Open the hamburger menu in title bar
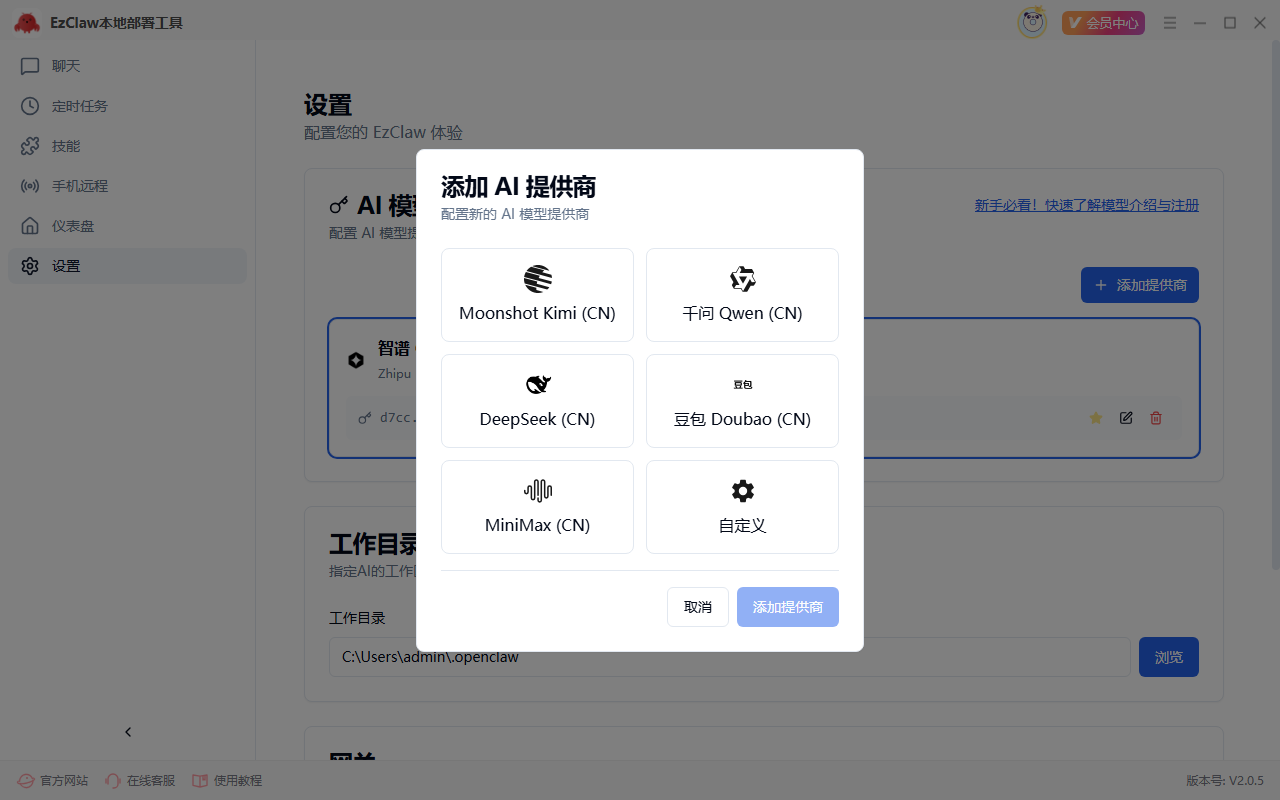 [x=1170, y=23]
